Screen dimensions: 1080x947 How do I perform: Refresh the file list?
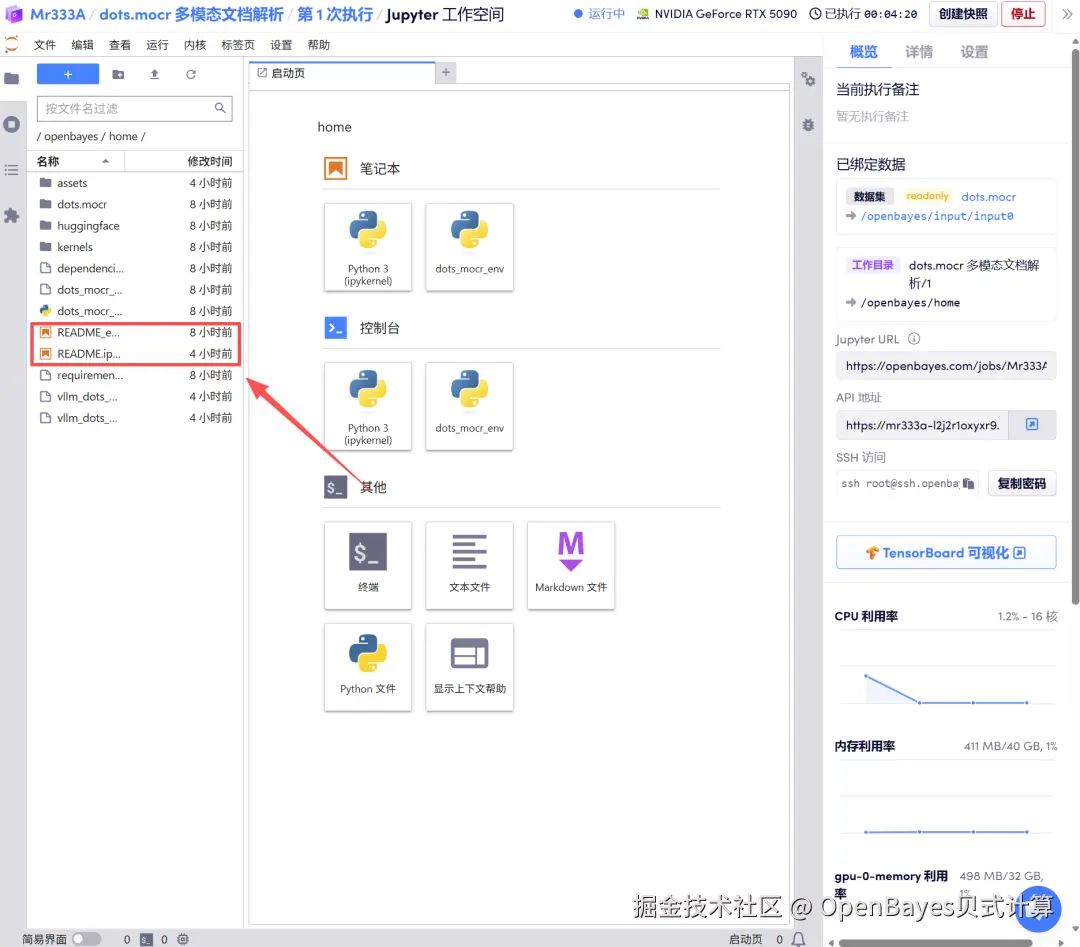pos(191,74)
